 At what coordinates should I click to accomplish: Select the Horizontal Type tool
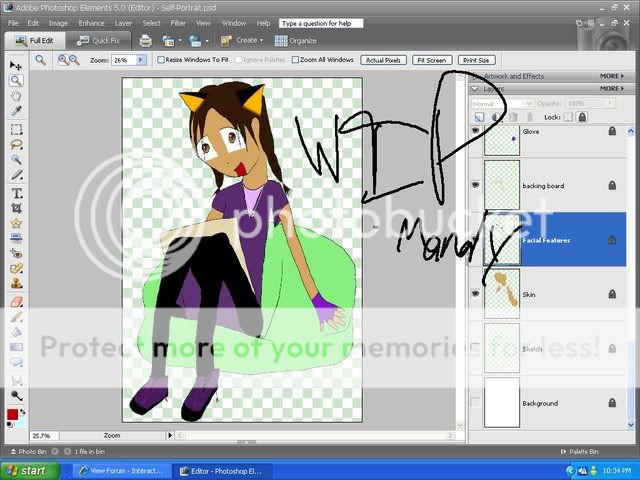pos(16,192)
